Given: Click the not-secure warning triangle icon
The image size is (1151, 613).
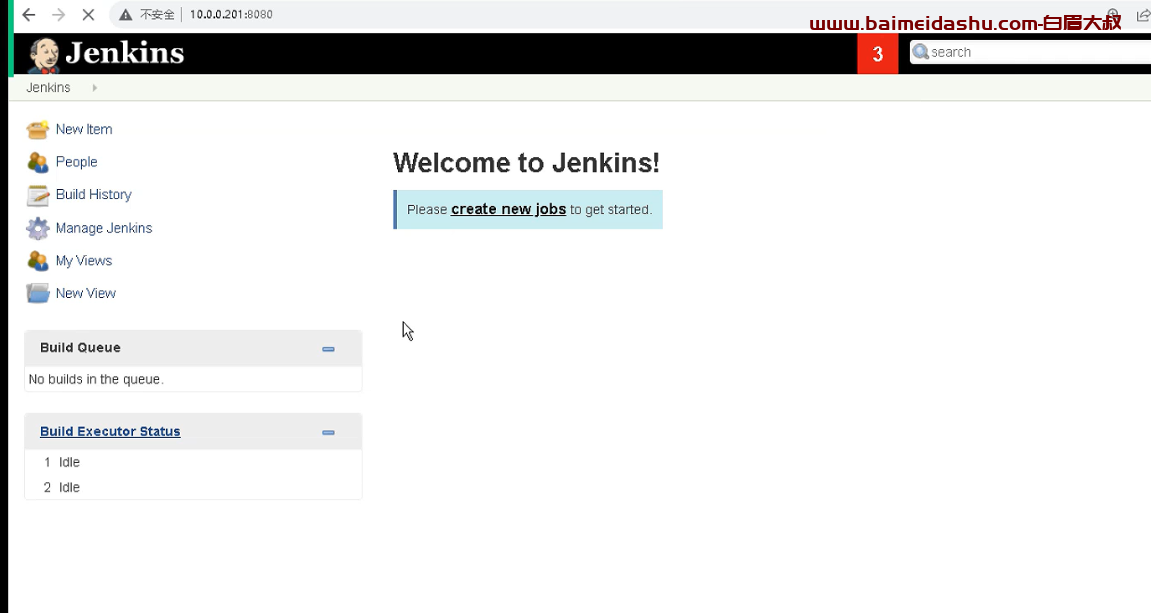Looking at the screenshot, I should tap(126, 15).
